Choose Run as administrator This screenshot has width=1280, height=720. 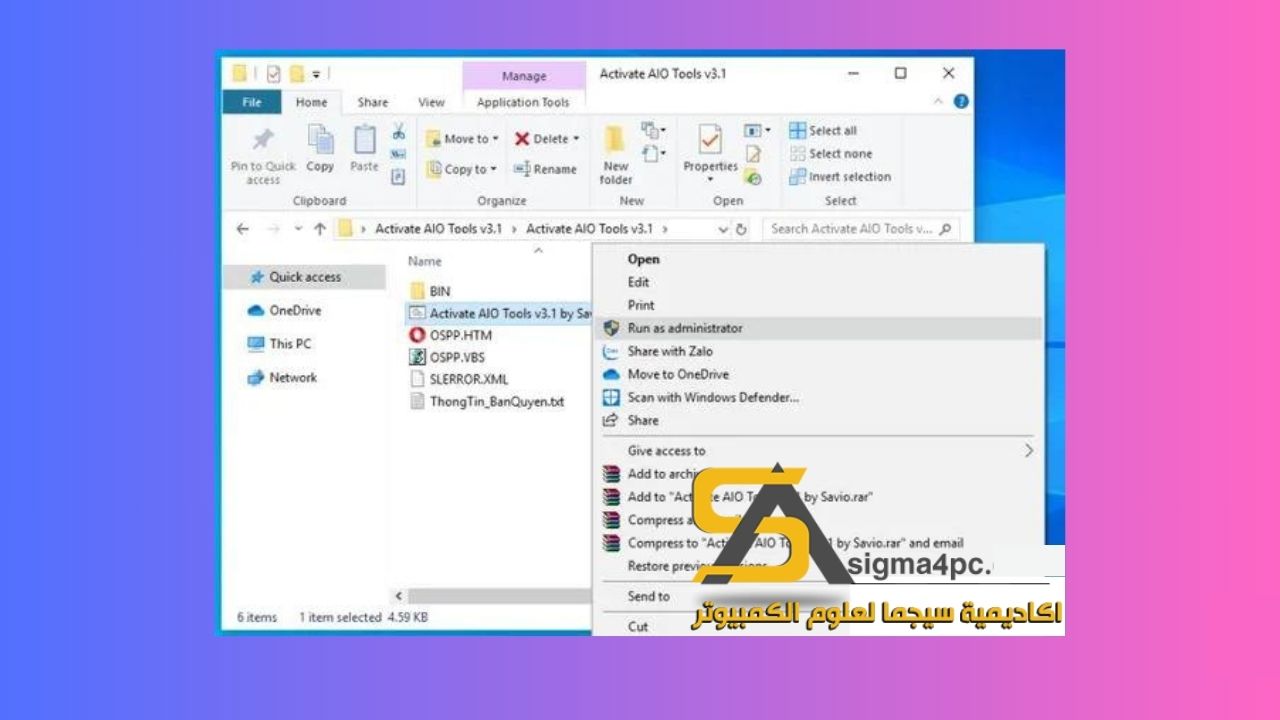818,328
